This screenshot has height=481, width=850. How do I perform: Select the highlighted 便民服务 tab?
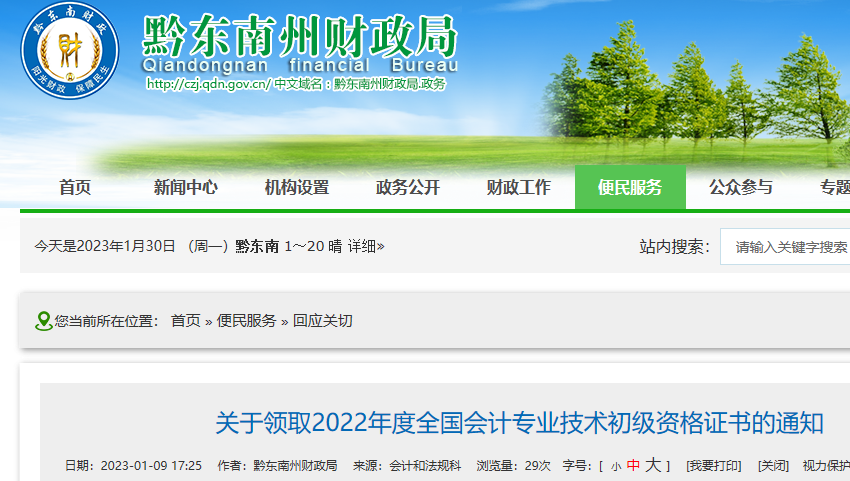point(630,187)
